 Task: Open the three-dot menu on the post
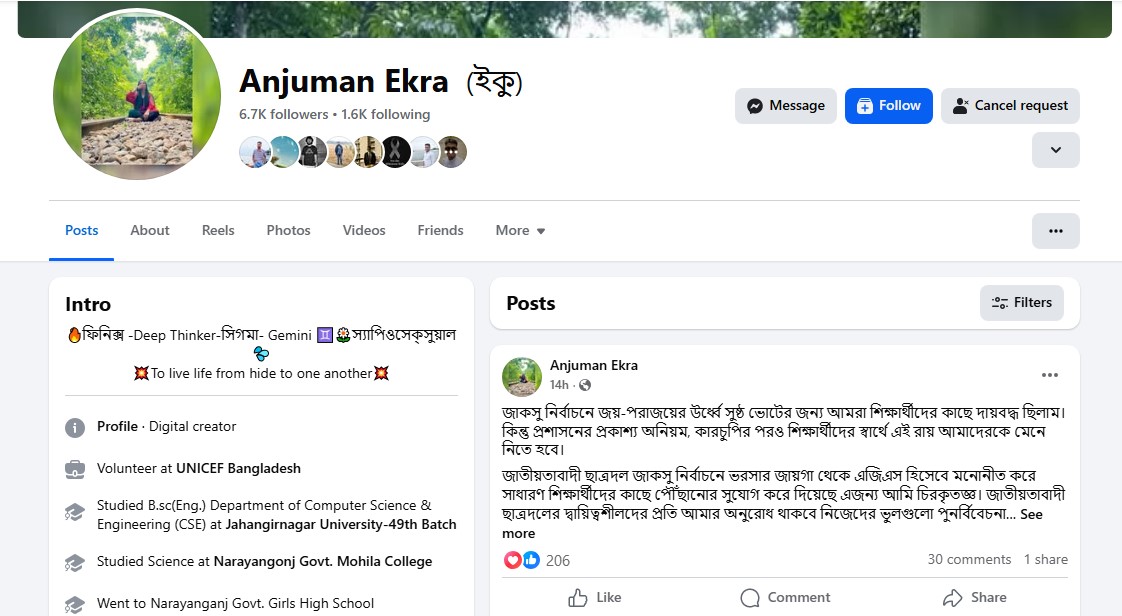(1050, 375)
